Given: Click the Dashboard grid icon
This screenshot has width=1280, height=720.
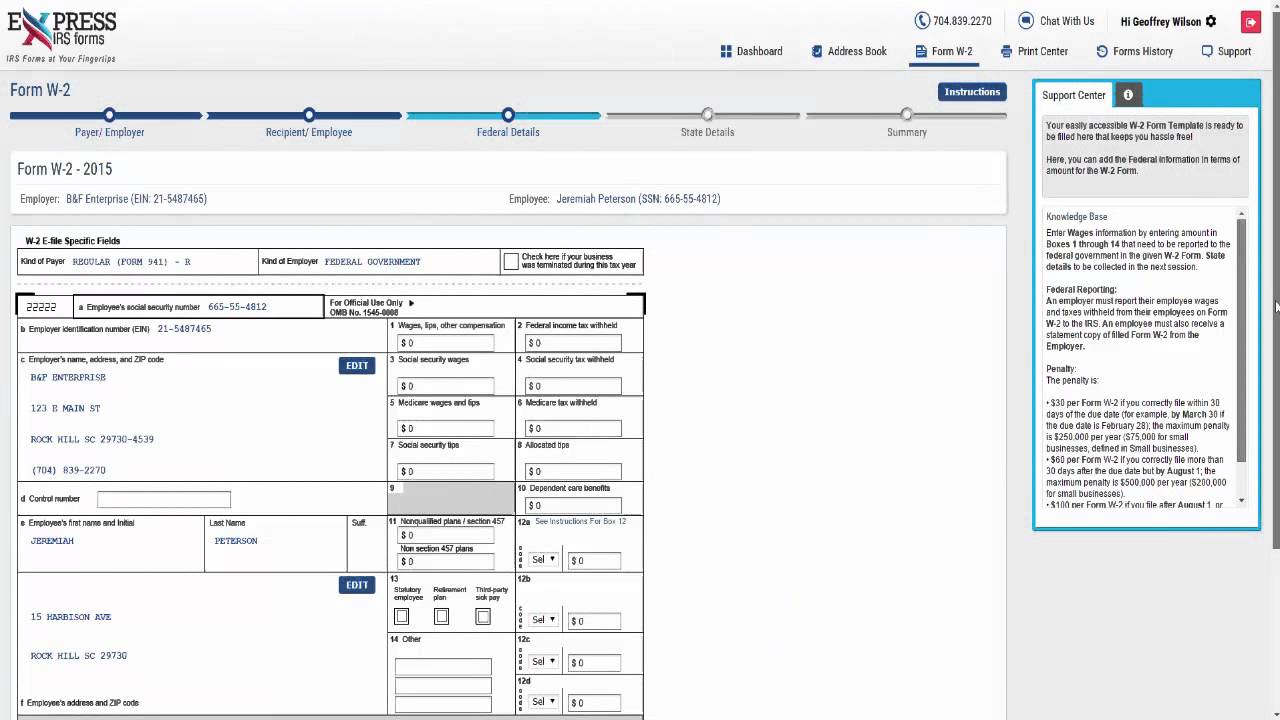Looking at the screenshot, I should point(726,51).
